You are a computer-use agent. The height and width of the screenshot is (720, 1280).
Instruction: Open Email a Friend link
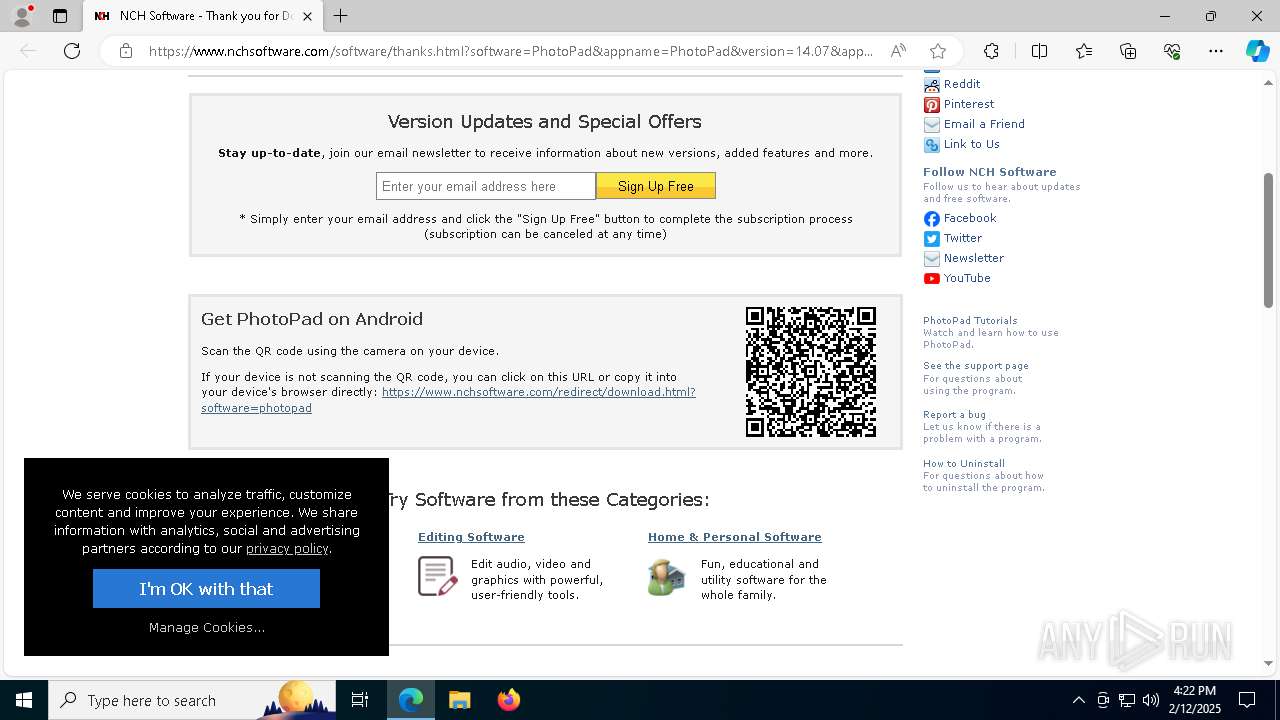click(x=984, y=124)
